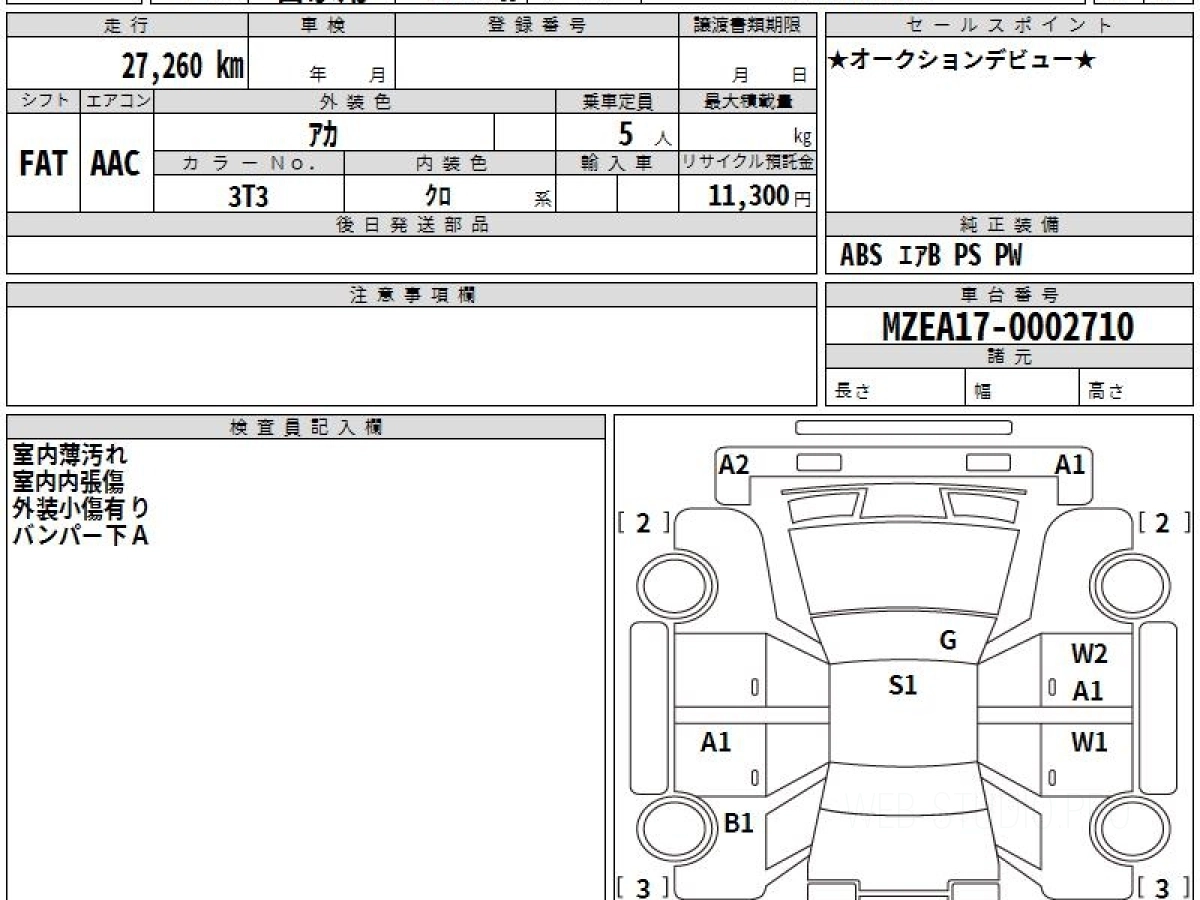Select the inspector note 室内内張傷
Screen dimensions: 1200x900
(x=68, y=482)
